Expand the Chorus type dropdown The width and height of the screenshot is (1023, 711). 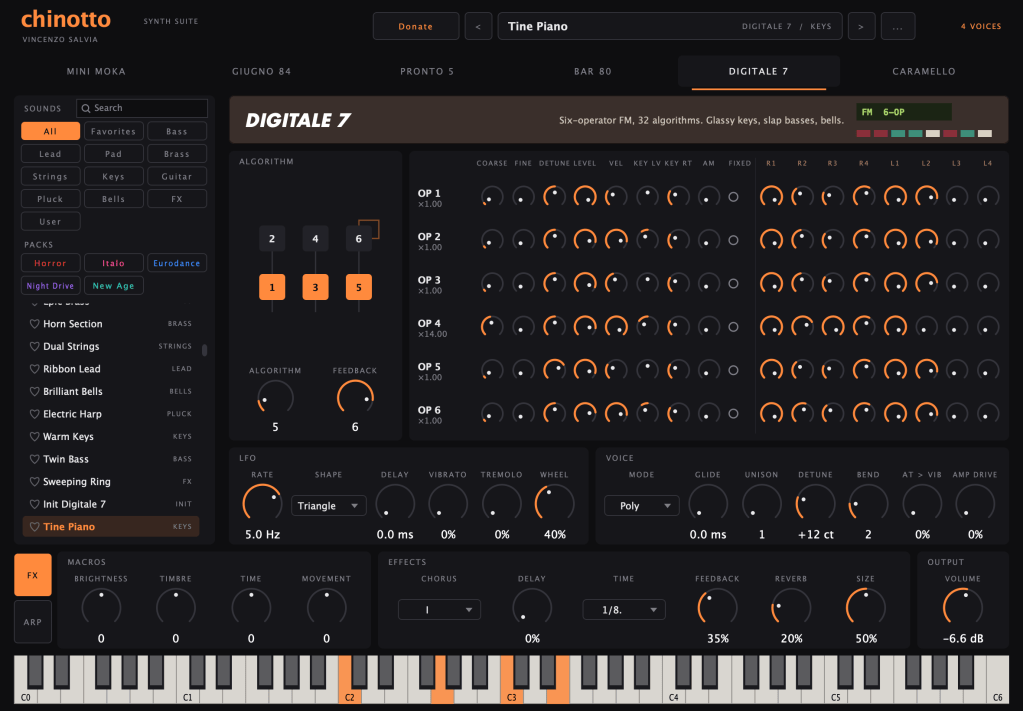tap(439, 609)
